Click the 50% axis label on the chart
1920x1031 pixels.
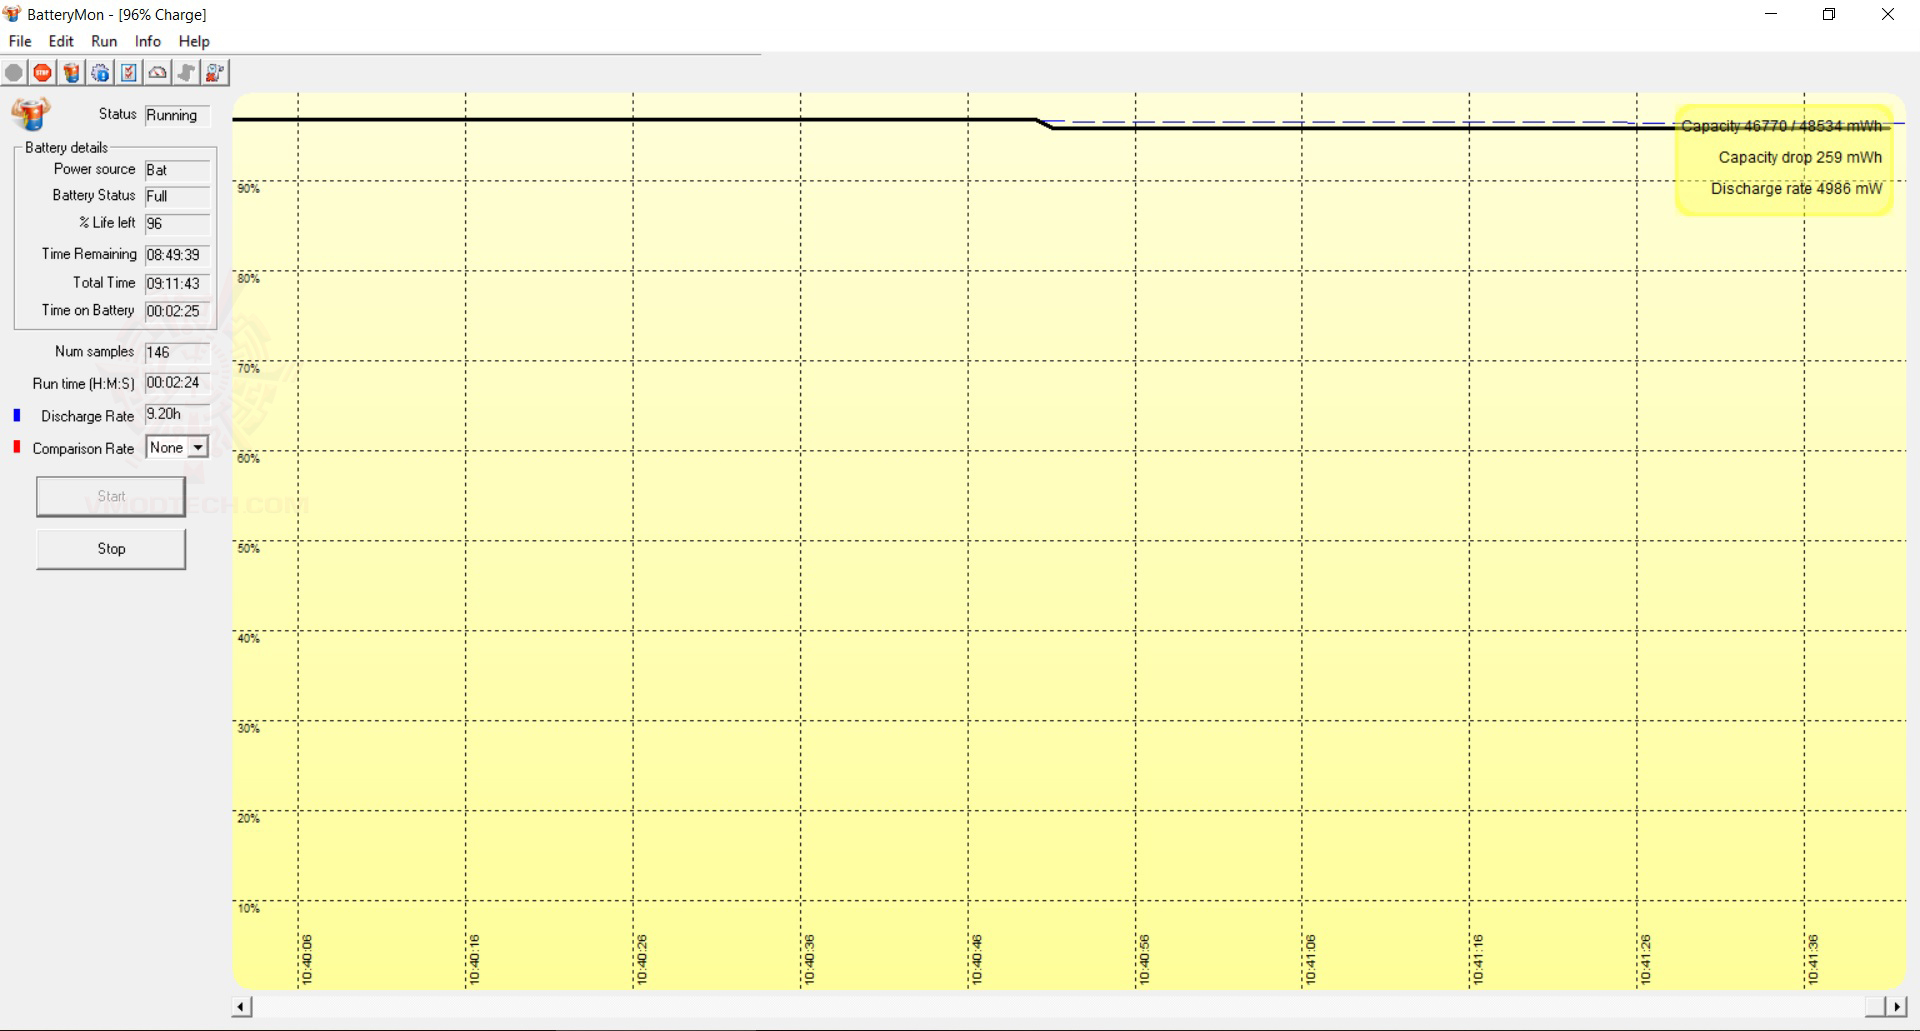pyautogui.click(x=248, y=549)
